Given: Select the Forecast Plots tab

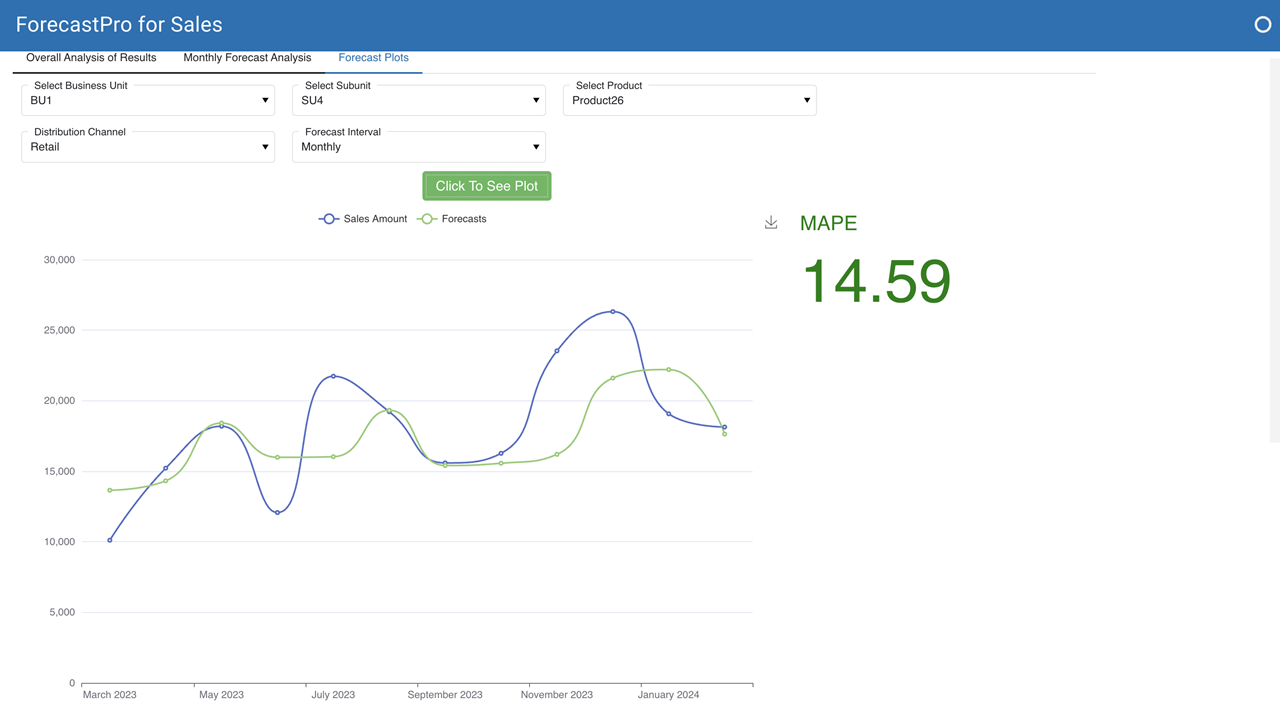Looking at the screenshot, I should click(x=373, y=58).
